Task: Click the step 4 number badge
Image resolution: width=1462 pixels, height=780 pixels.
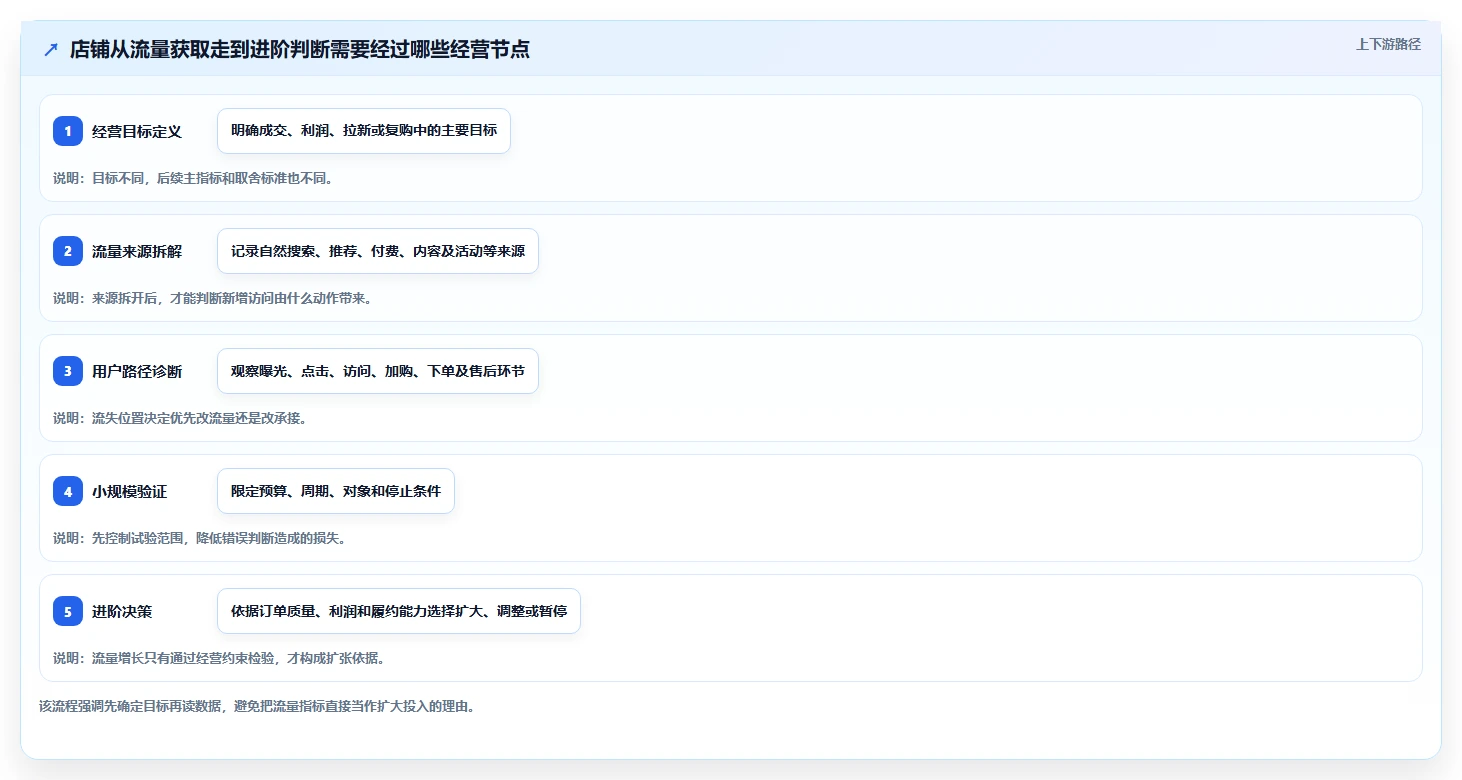Action: tap(68, 491)
